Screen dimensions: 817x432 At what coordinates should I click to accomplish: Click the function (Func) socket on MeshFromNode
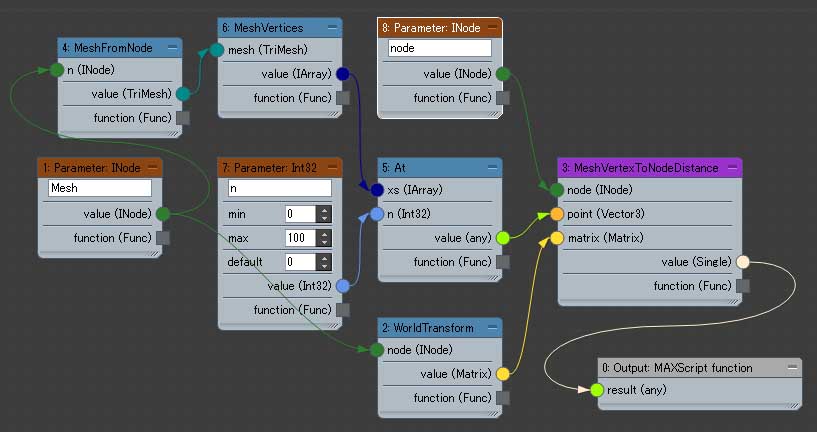click(x=183, y=118)
